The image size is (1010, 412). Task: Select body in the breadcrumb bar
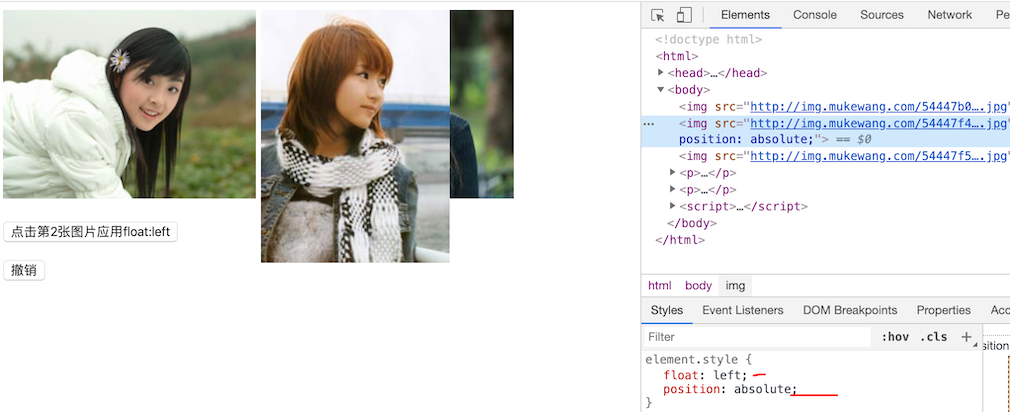698,285
